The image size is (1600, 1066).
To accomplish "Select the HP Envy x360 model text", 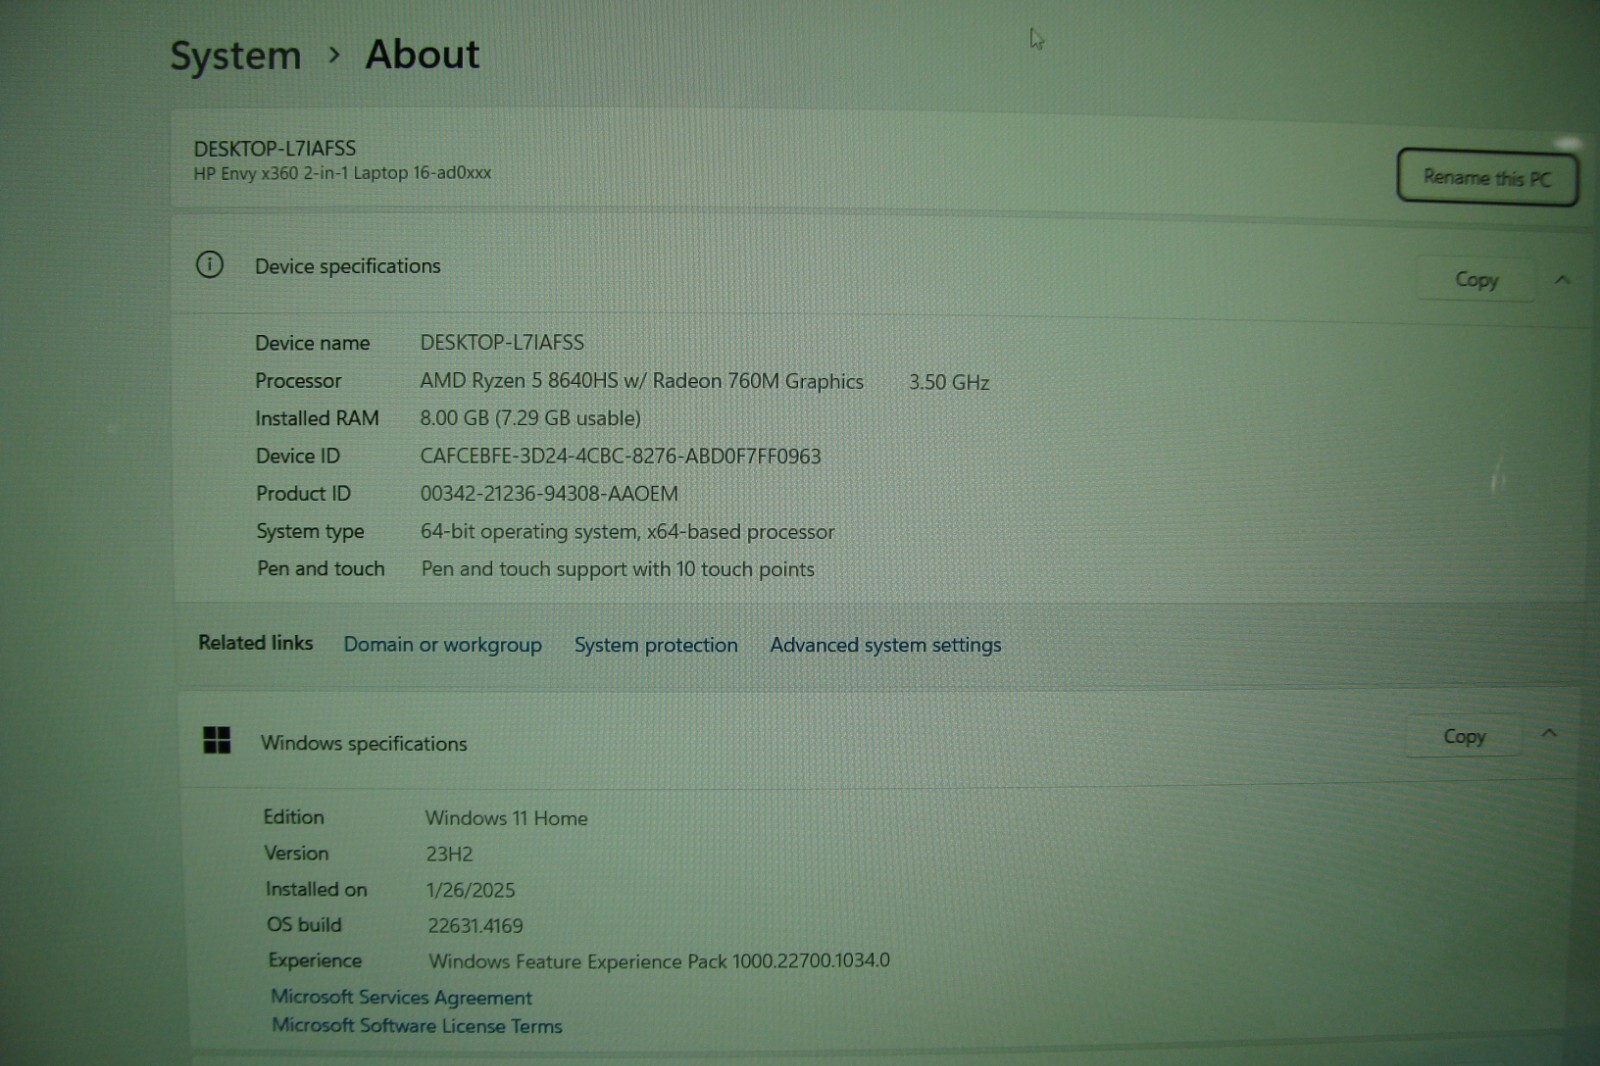I will [342, 173].
